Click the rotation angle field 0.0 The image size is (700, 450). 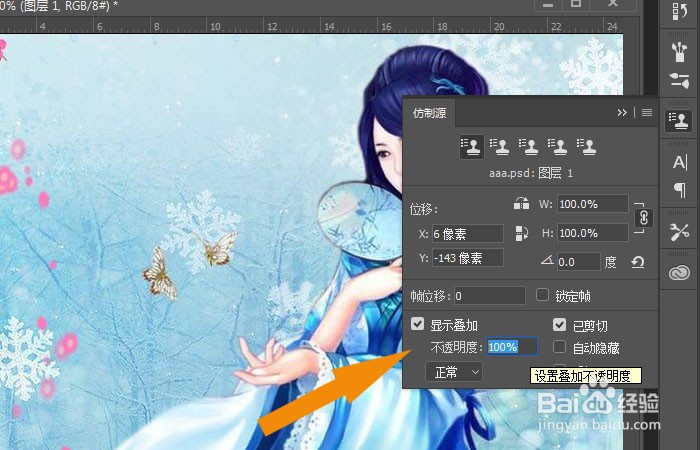tap(579, 262)
